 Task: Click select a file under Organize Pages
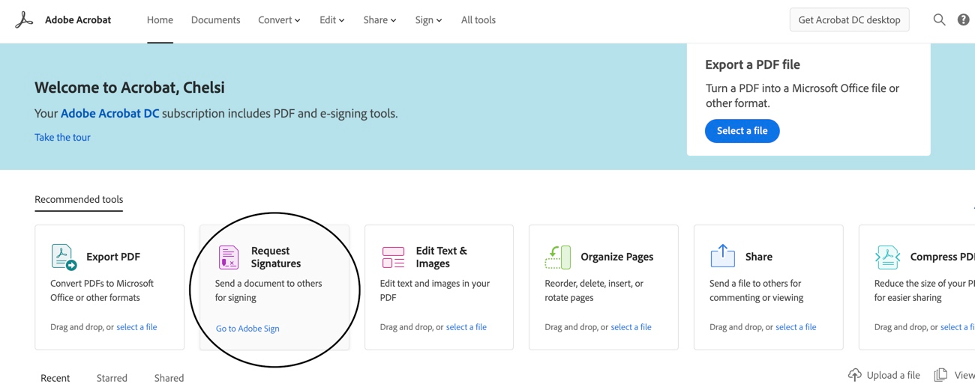point(631,327)
